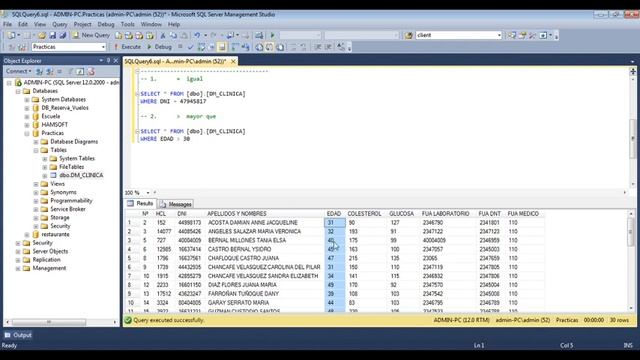Click the Save All icon
Image resolution: width=640 pixels, height=360 pixels.
coord(62,36)
